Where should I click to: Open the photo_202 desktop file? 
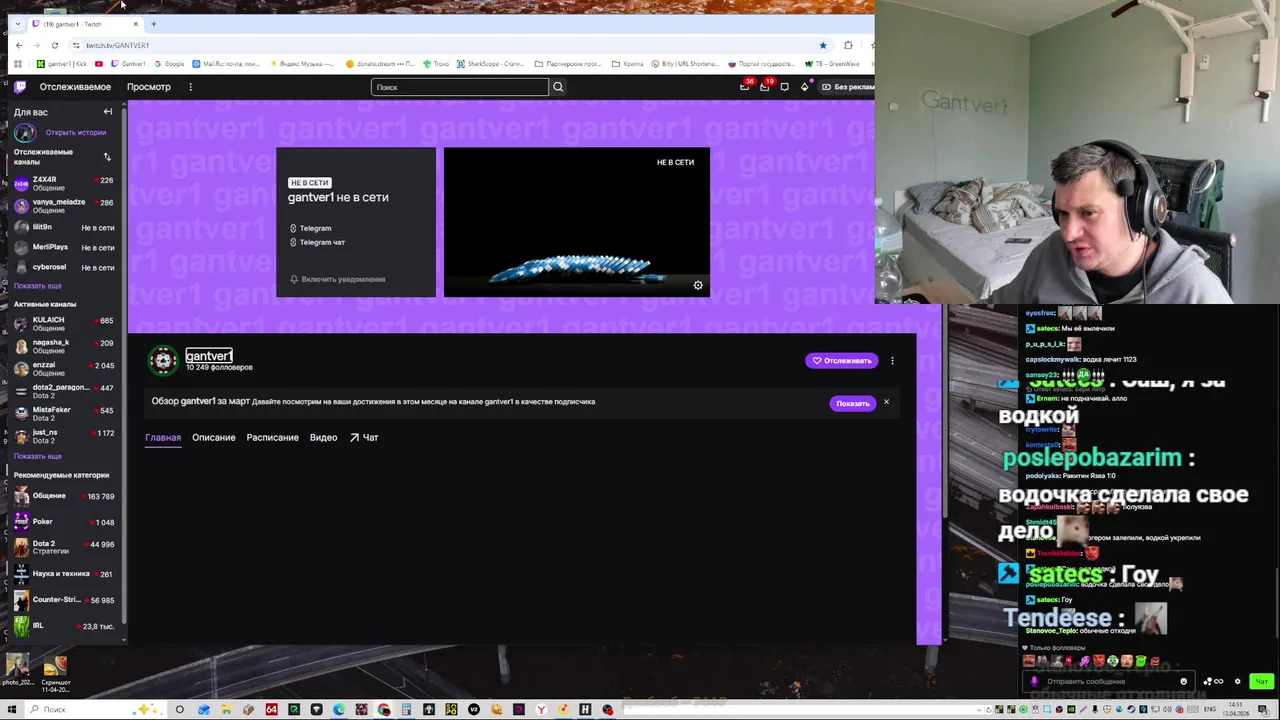tap(17, 670)
